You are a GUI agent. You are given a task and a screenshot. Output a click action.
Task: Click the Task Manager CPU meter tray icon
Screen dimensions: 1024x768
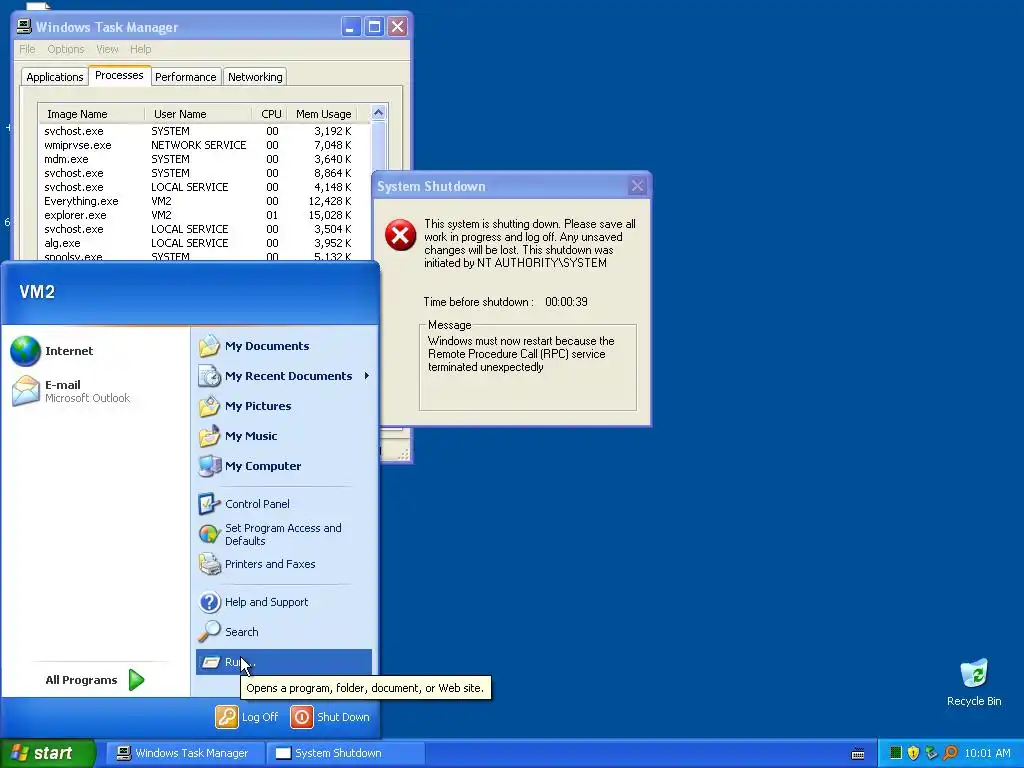896,753
